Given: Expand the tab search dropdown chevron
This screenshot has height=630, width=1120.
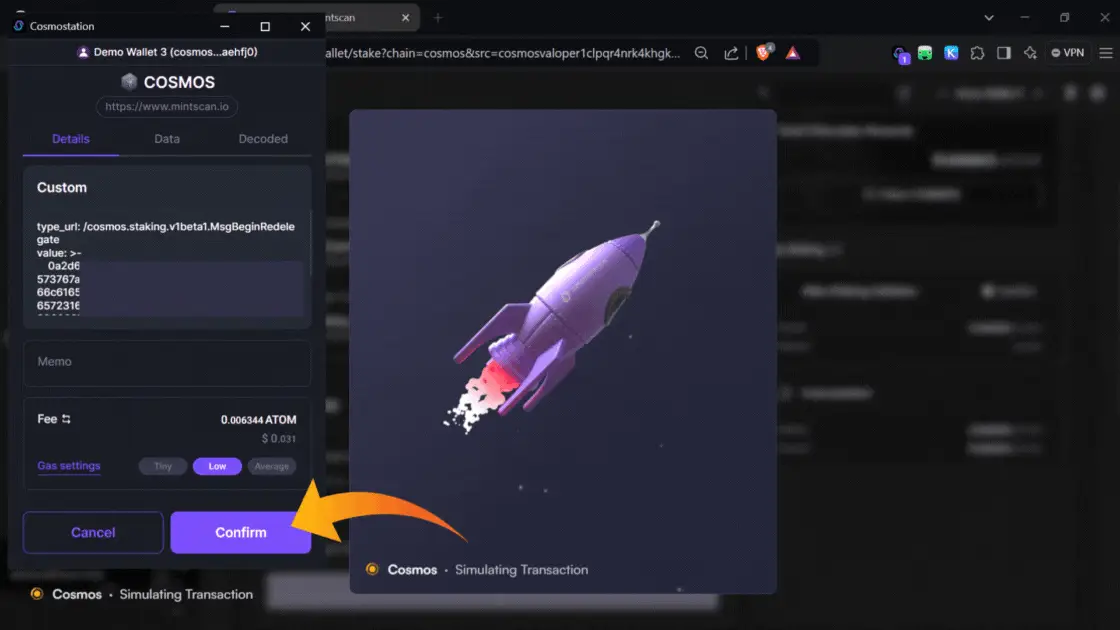Looking at the screenshot, I should point(989,17).
